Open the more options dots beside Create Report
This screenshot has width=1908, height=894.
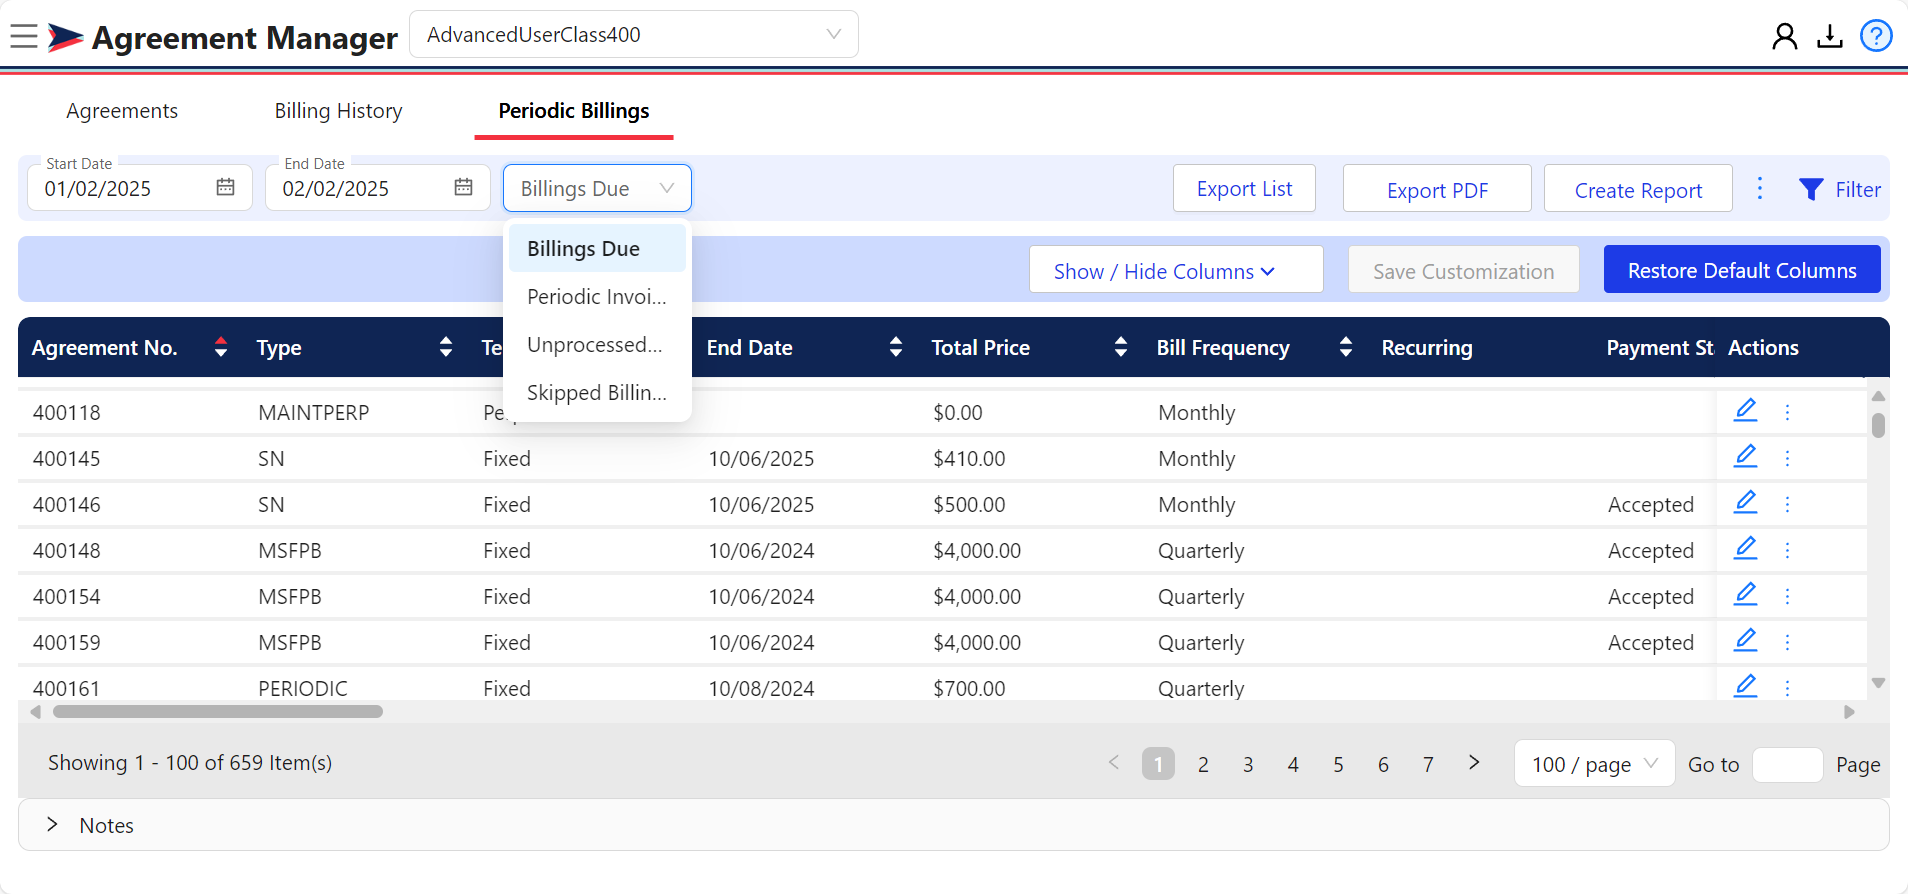click(1760, 188)
